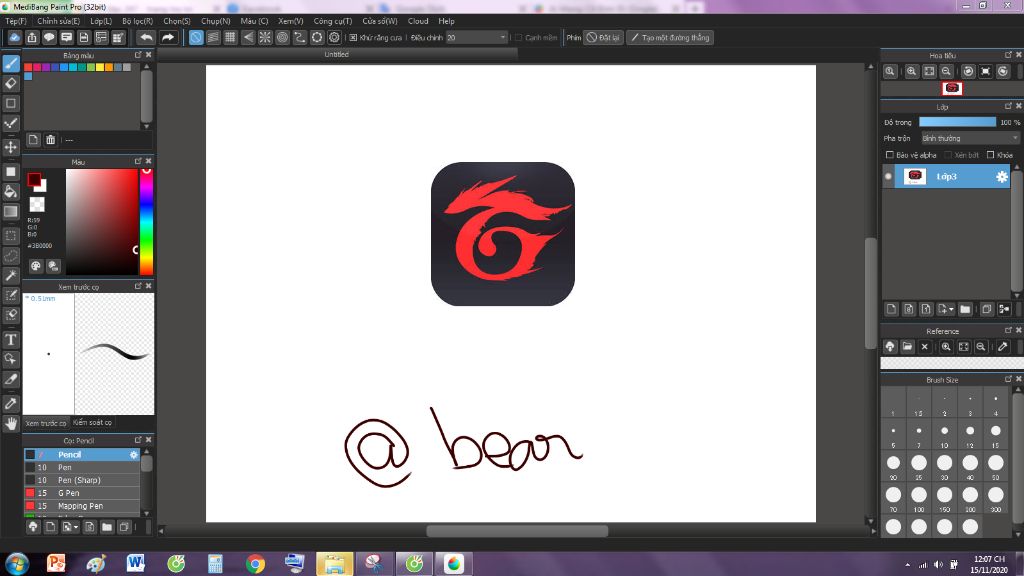The image size is (1024, 576).
Task: Select the Eraser tool
Action: (x=11, y=84)
